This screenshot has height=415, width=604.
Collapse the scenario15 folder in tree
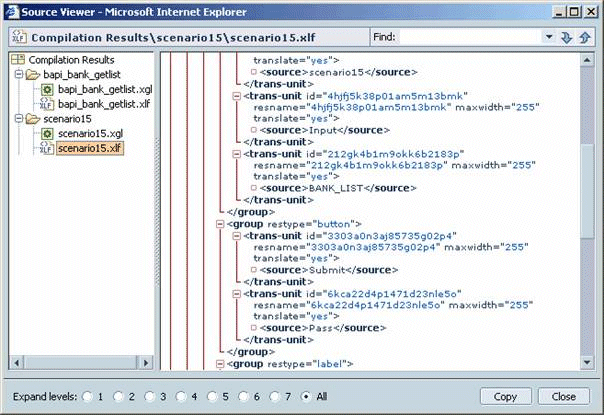coord(18,119)
